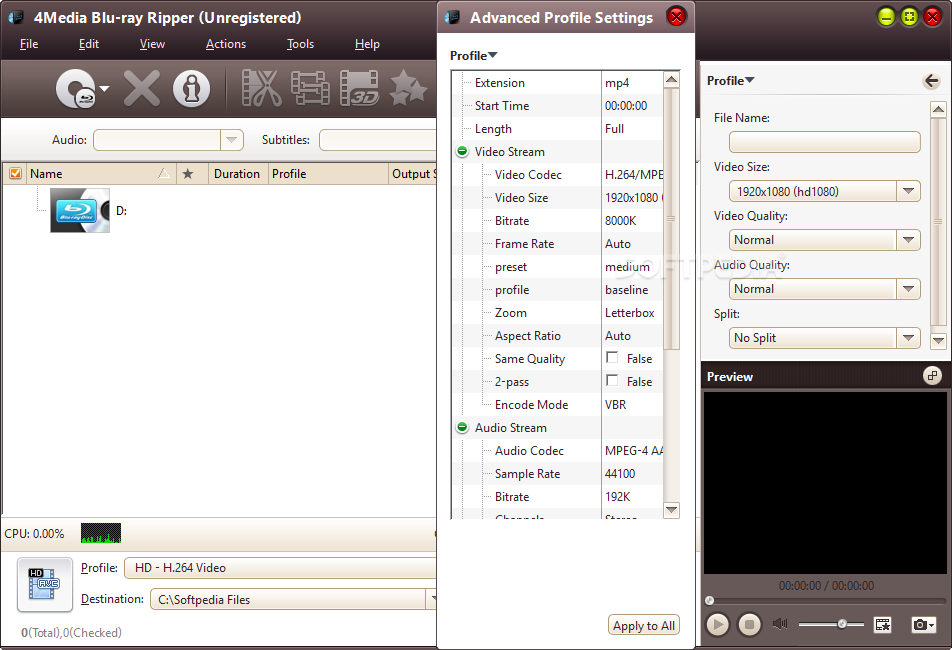This screenshot has width=952, height=650.
Task: Sort by the Name column header
Action: 100,174
